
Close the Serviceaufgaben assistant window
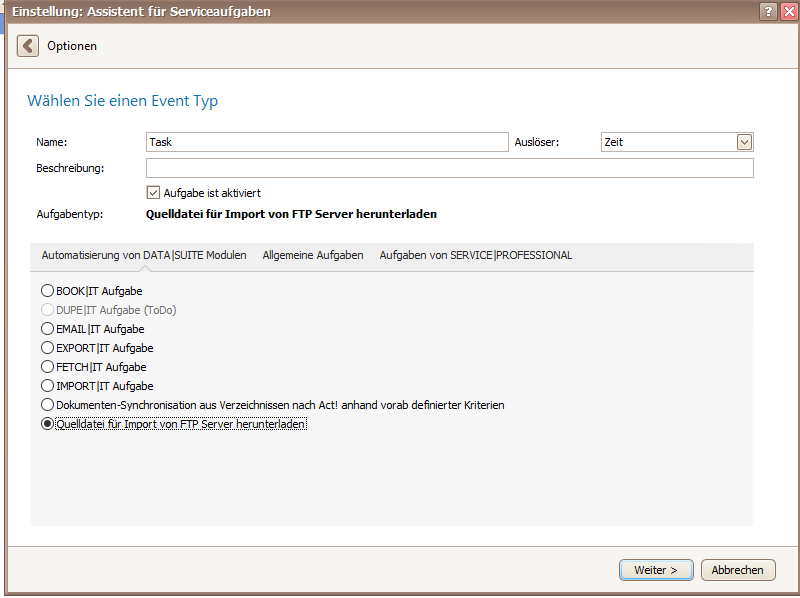790,11
